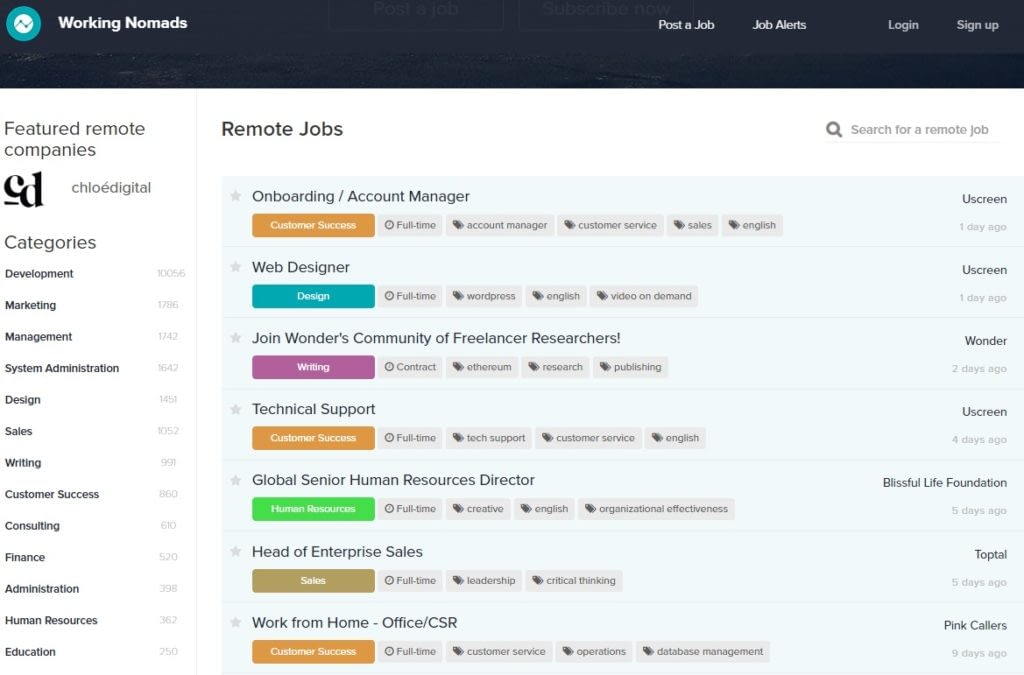Open the Technical Support job listing

(313, 409)
